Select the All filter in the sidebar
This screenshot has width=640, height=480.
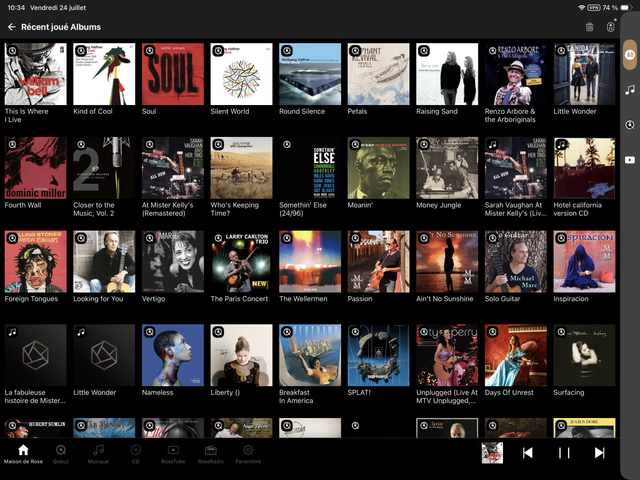coord(630,55)
